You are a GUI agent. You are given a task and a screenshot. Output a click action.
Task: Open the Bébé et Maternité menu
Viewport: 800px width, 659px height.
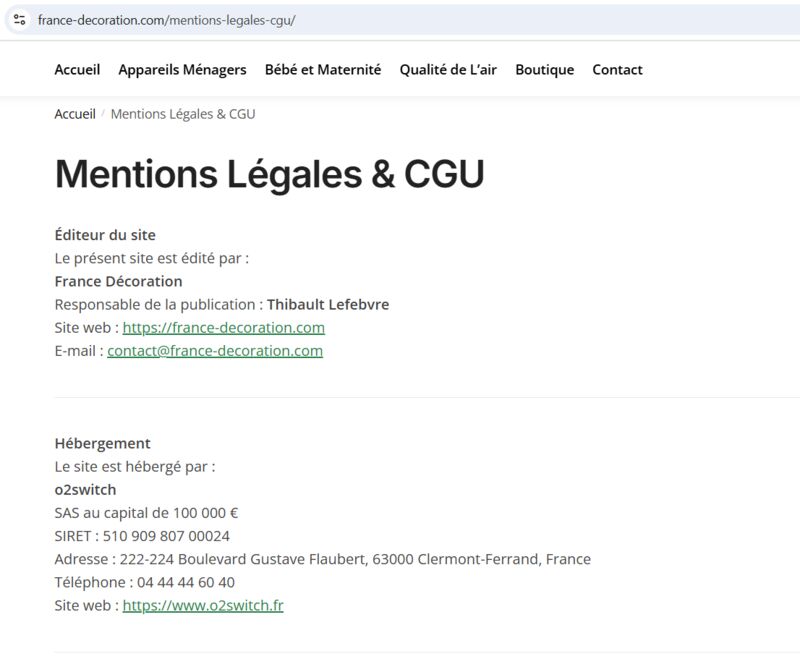tap(323, 70)
